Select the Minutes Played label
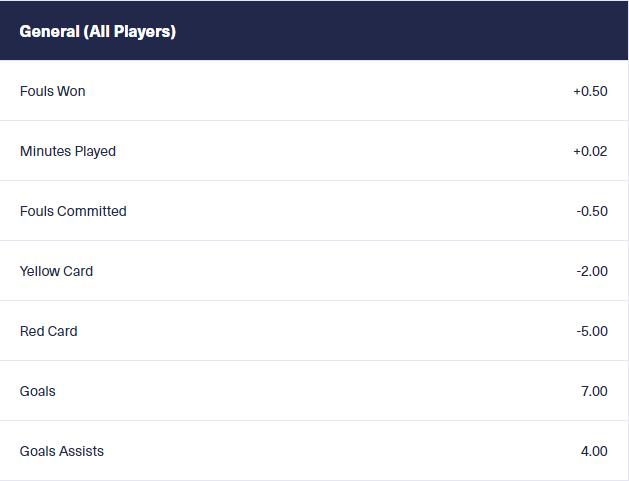 click(x=68, y=151)
